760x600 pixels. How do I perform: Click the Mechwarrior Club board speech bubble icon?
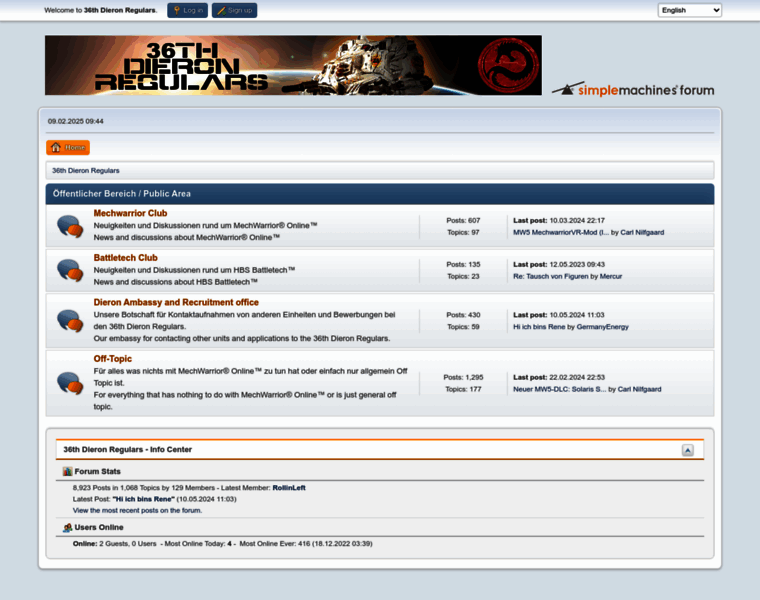point(70,226)
